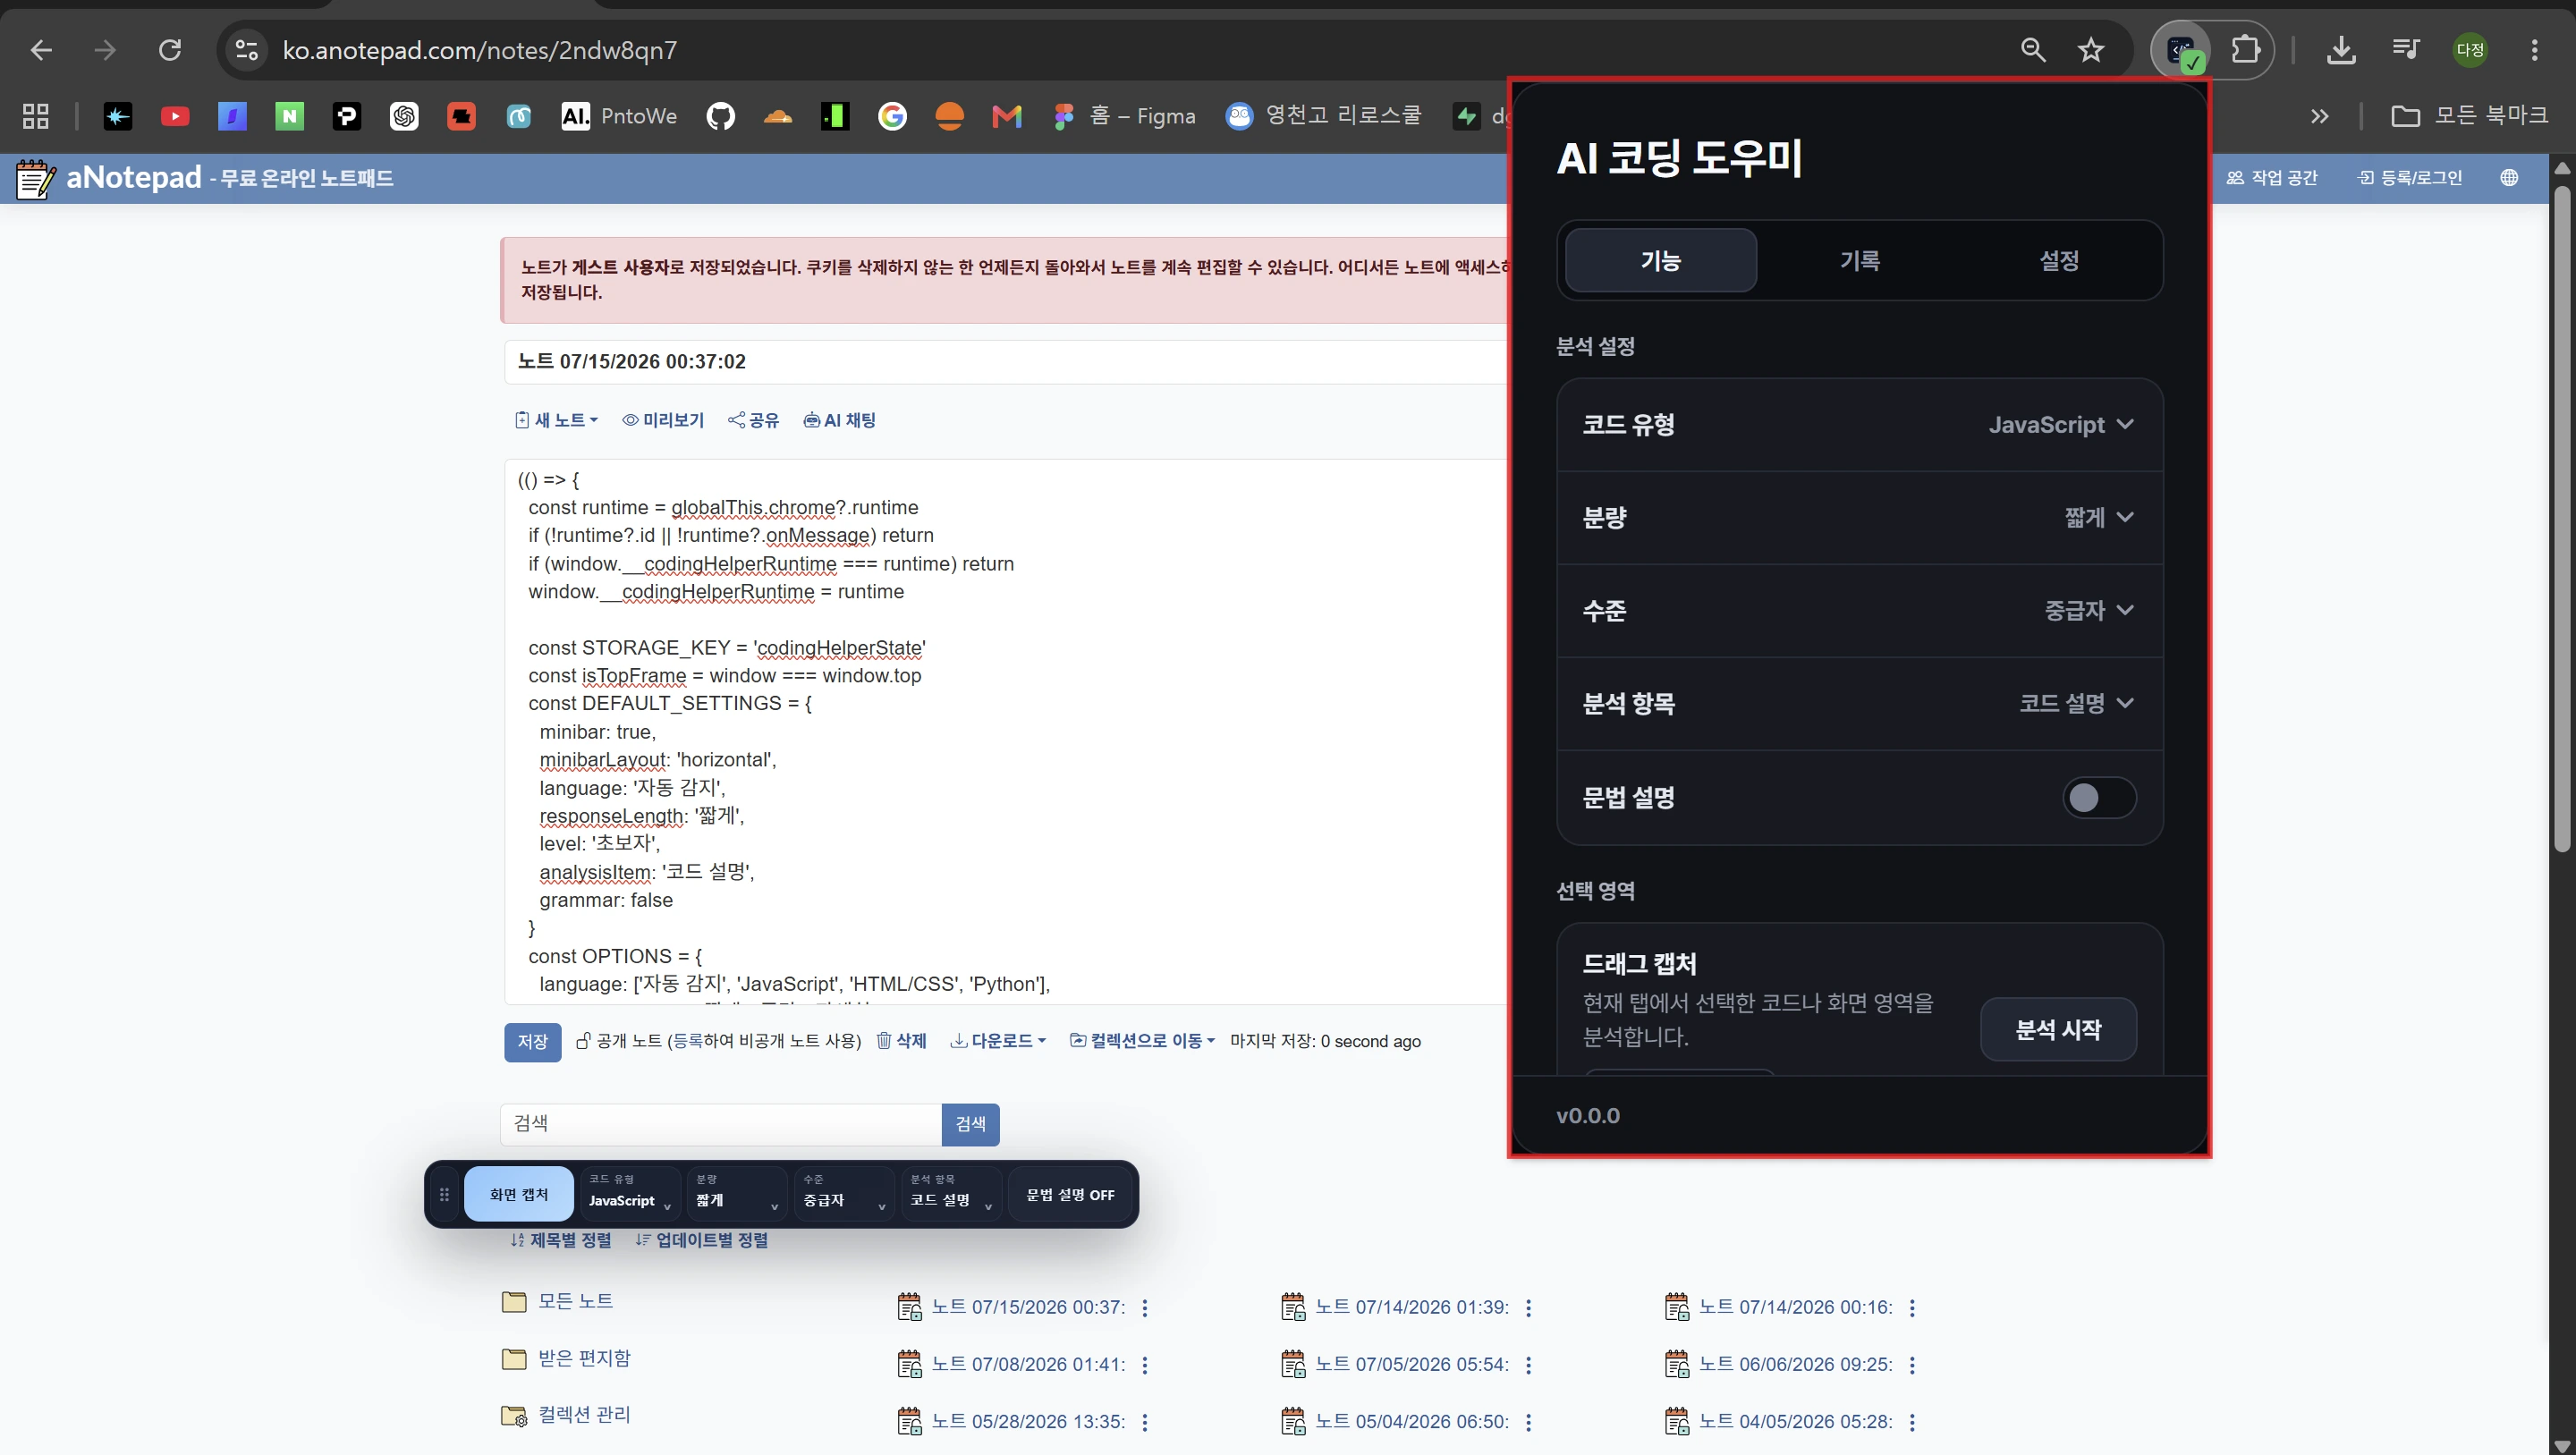Go back to the previous page
Image resolution: width=2576 pixels, height=1455 pixels.
click(41, 50)
